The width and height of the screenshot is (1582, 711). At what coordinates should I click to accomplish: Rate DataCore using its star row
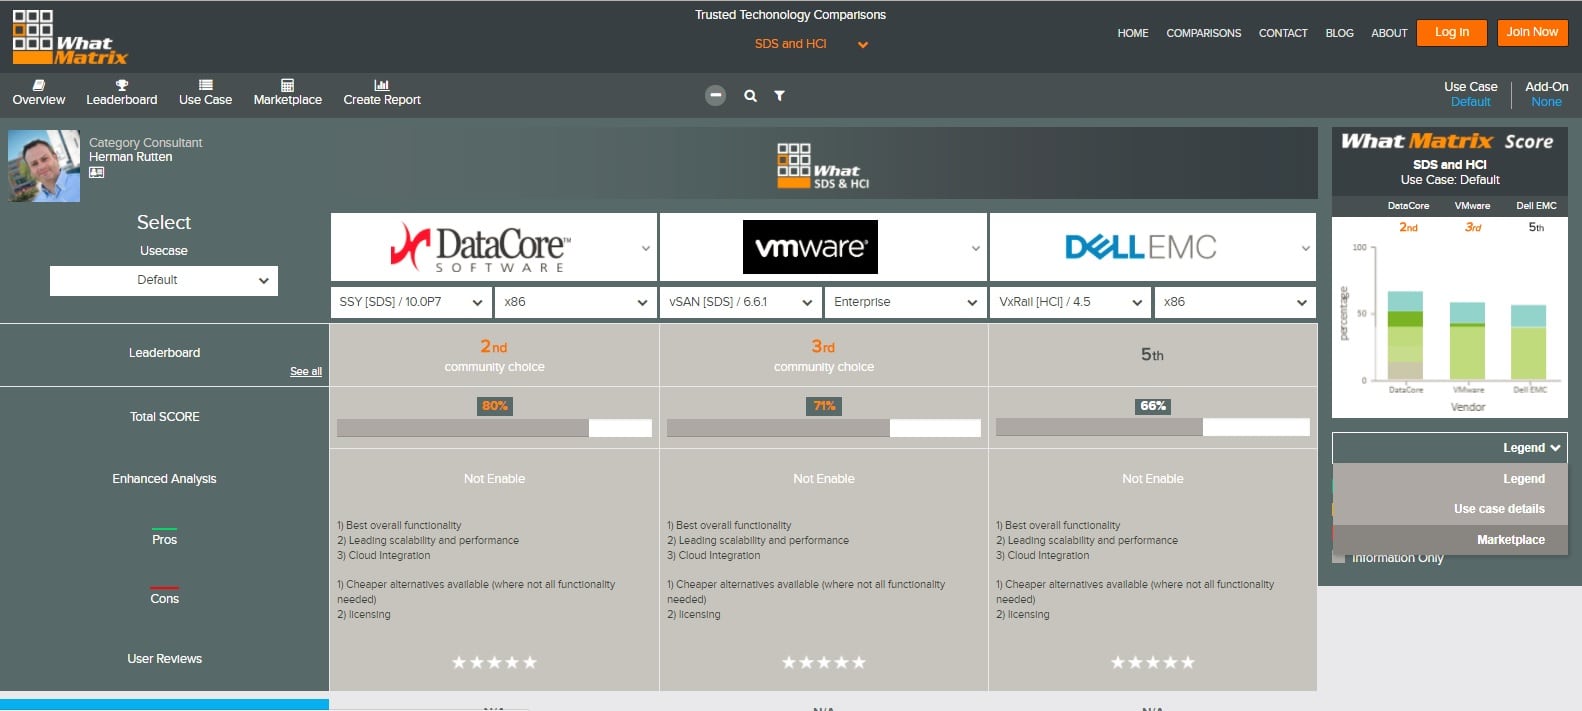tap(494, 662)
